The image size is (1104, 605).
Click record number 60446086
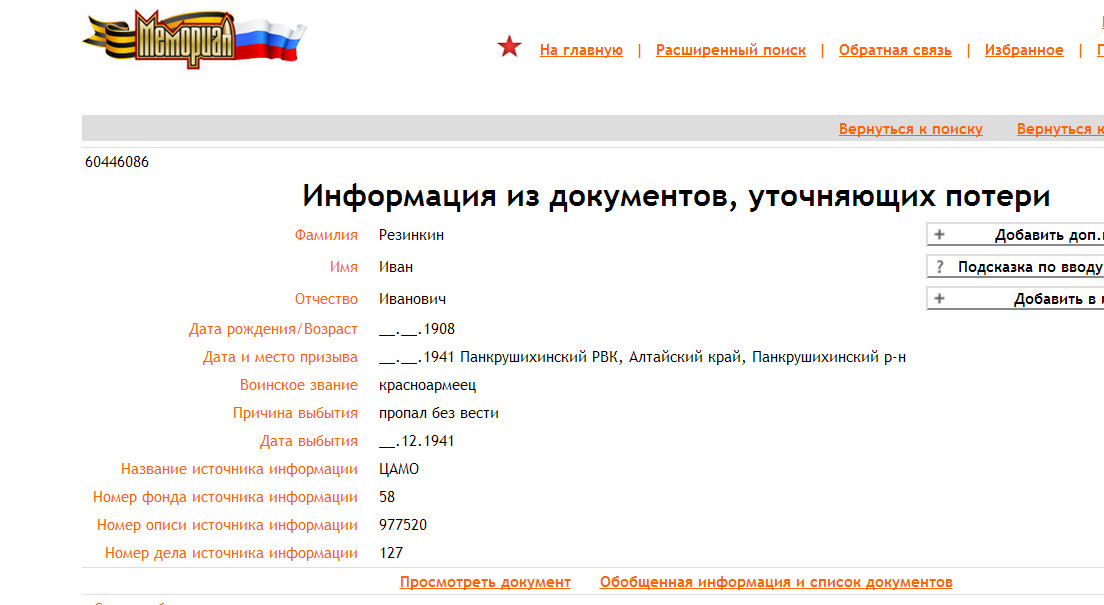point(117,162)
